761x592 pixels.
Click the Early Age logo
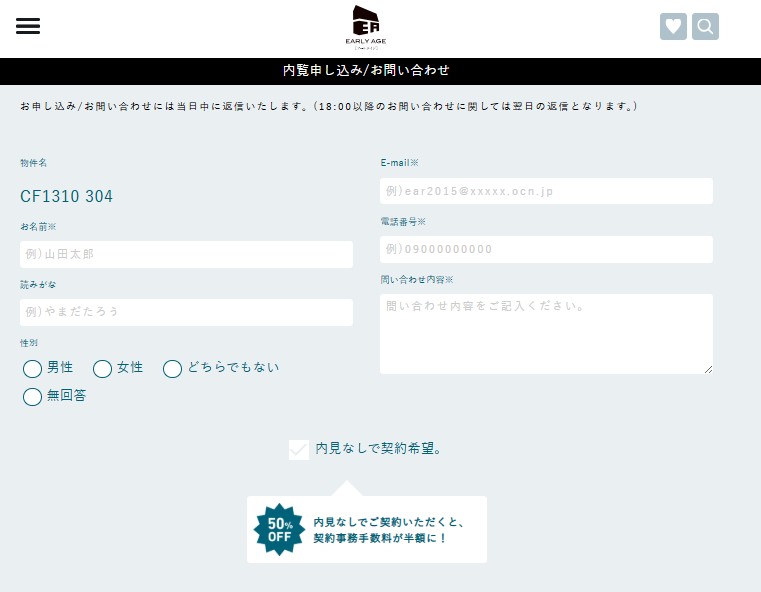(x=366, y=26)
